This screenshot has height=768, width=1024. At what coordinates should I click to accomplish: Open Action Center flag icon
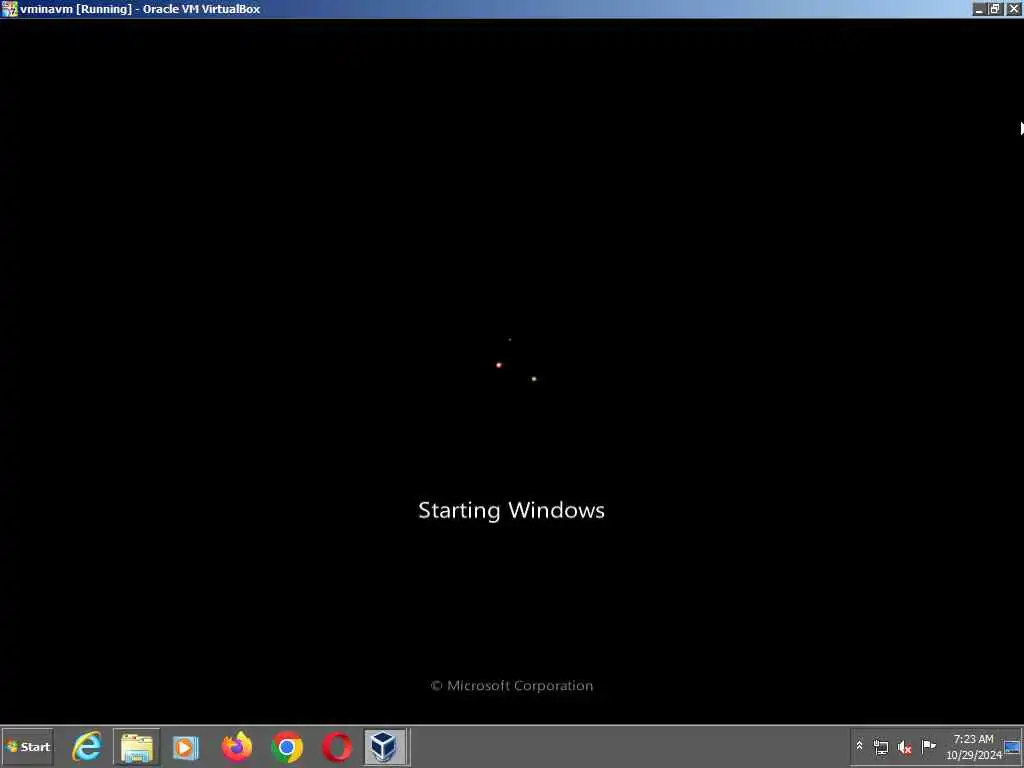[x=928, y=746]
